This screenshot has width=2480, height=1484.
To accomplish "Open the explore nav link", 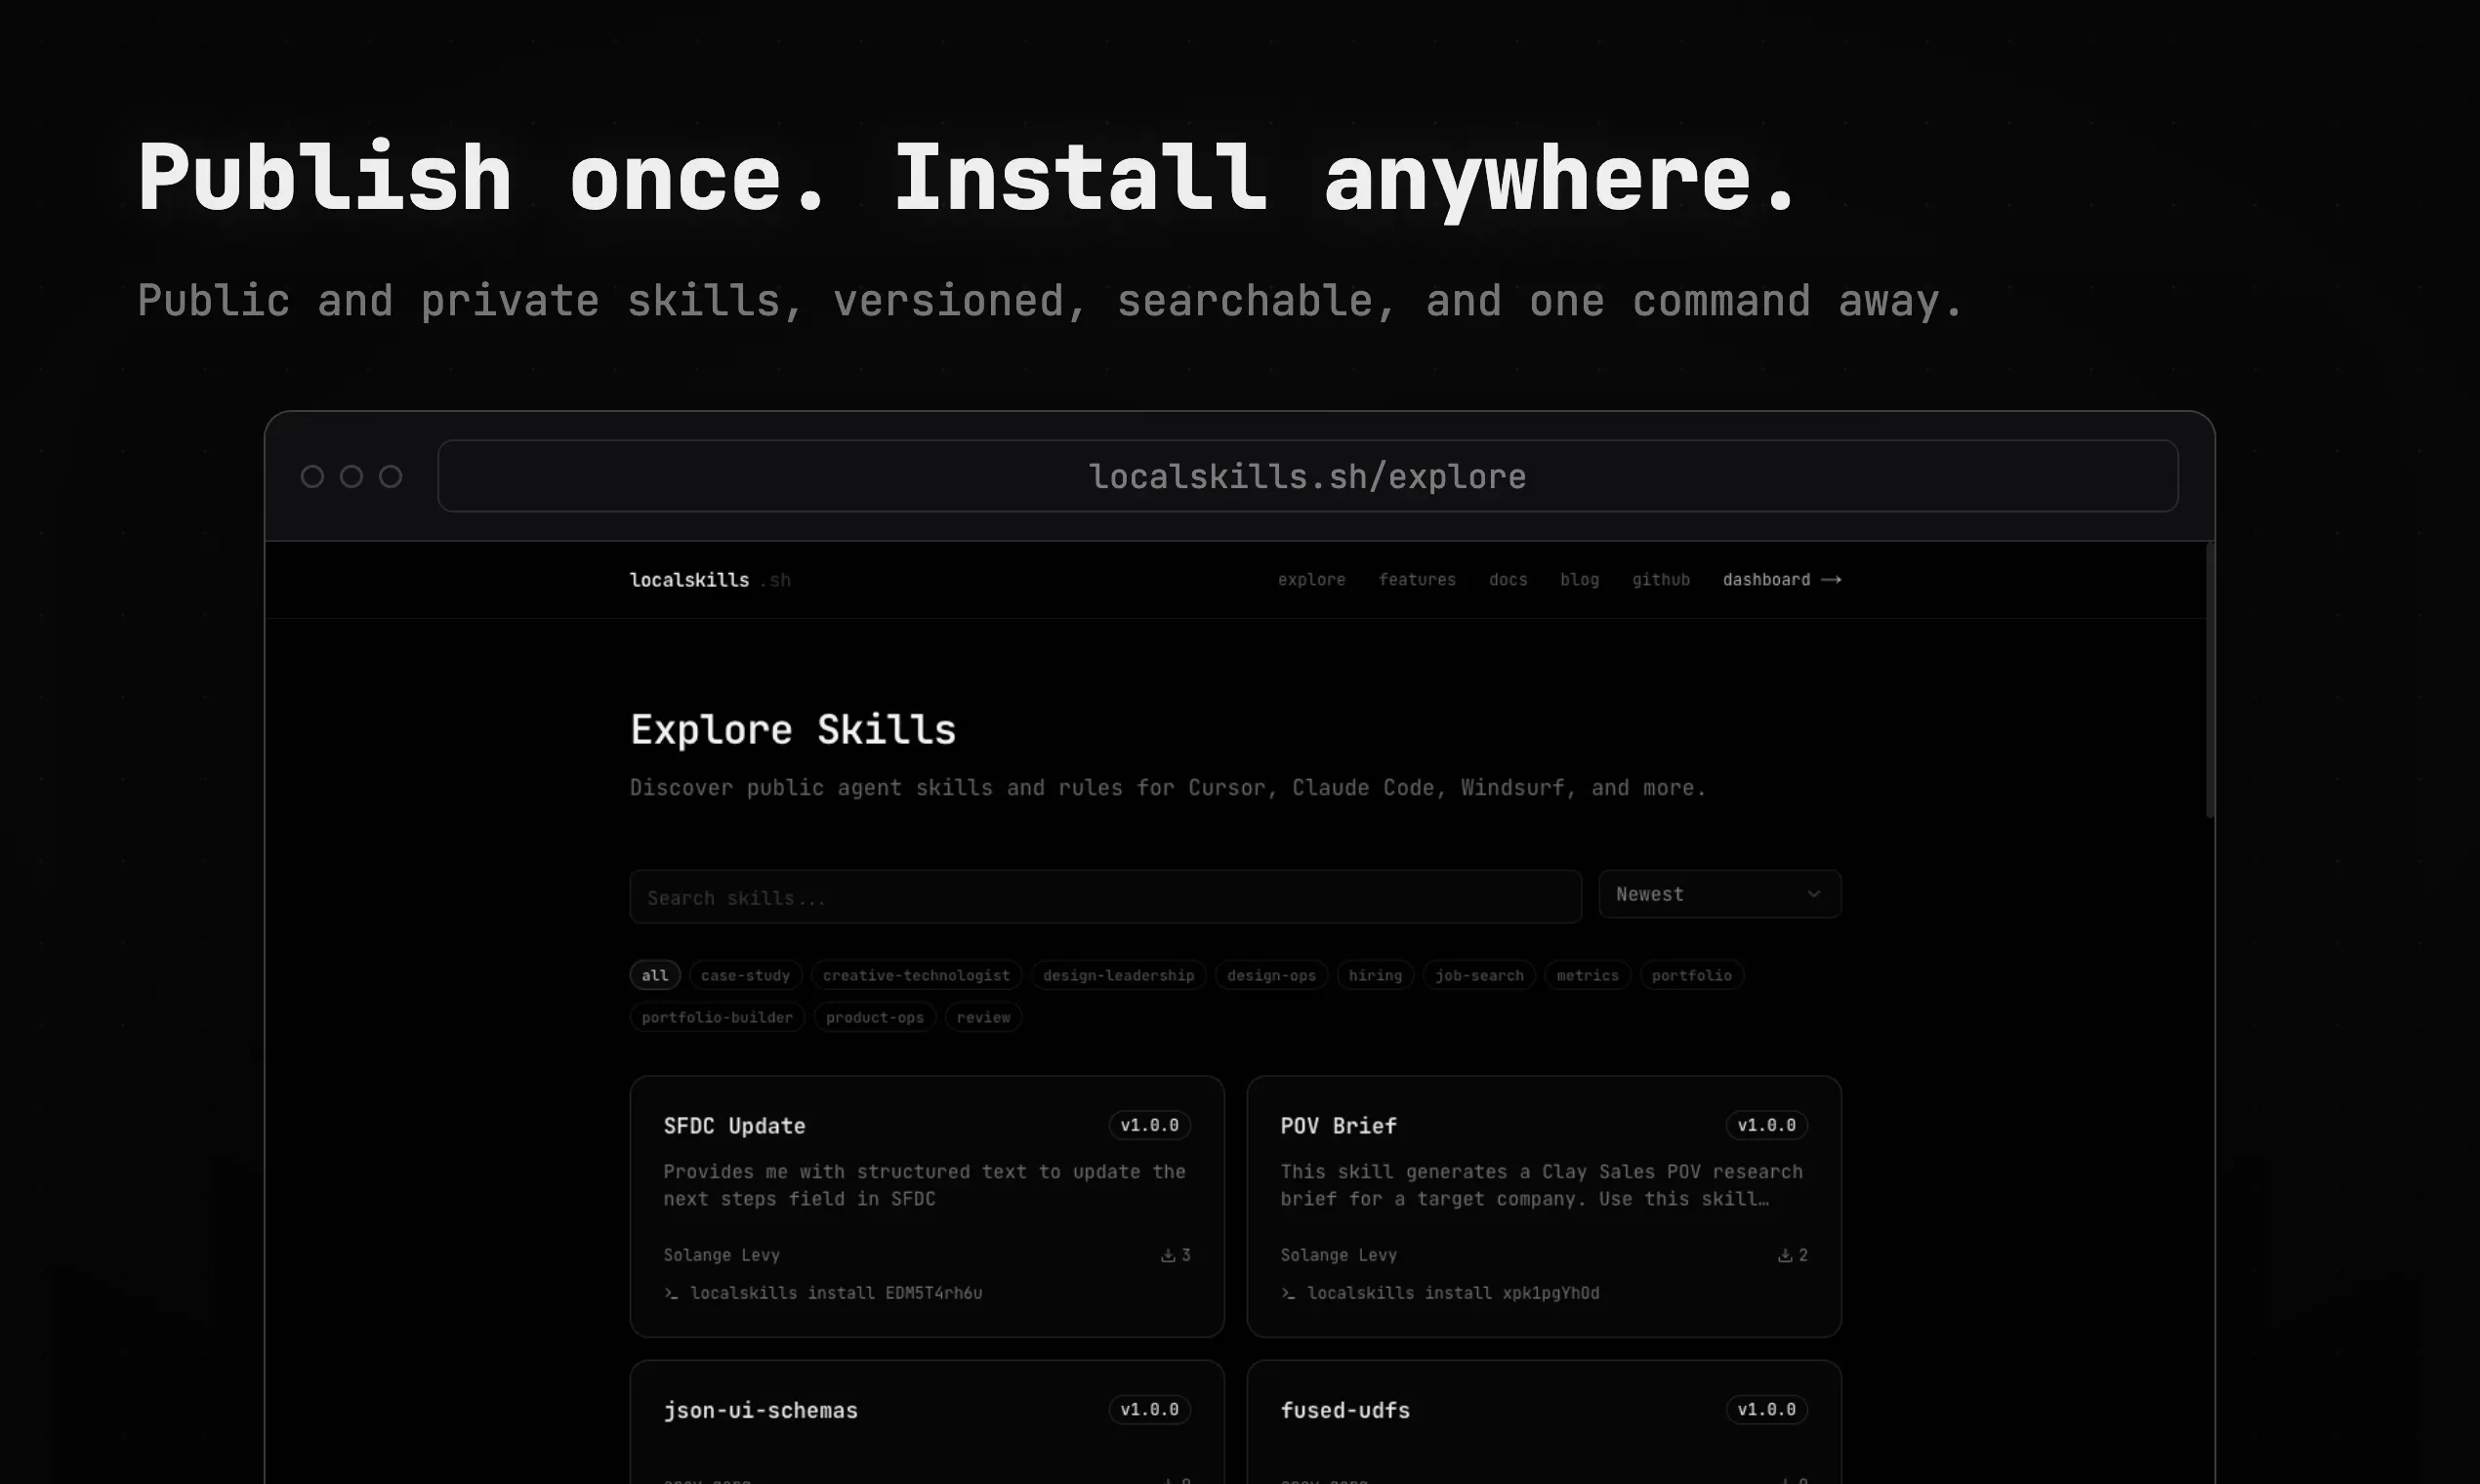I will (1311, 580).
